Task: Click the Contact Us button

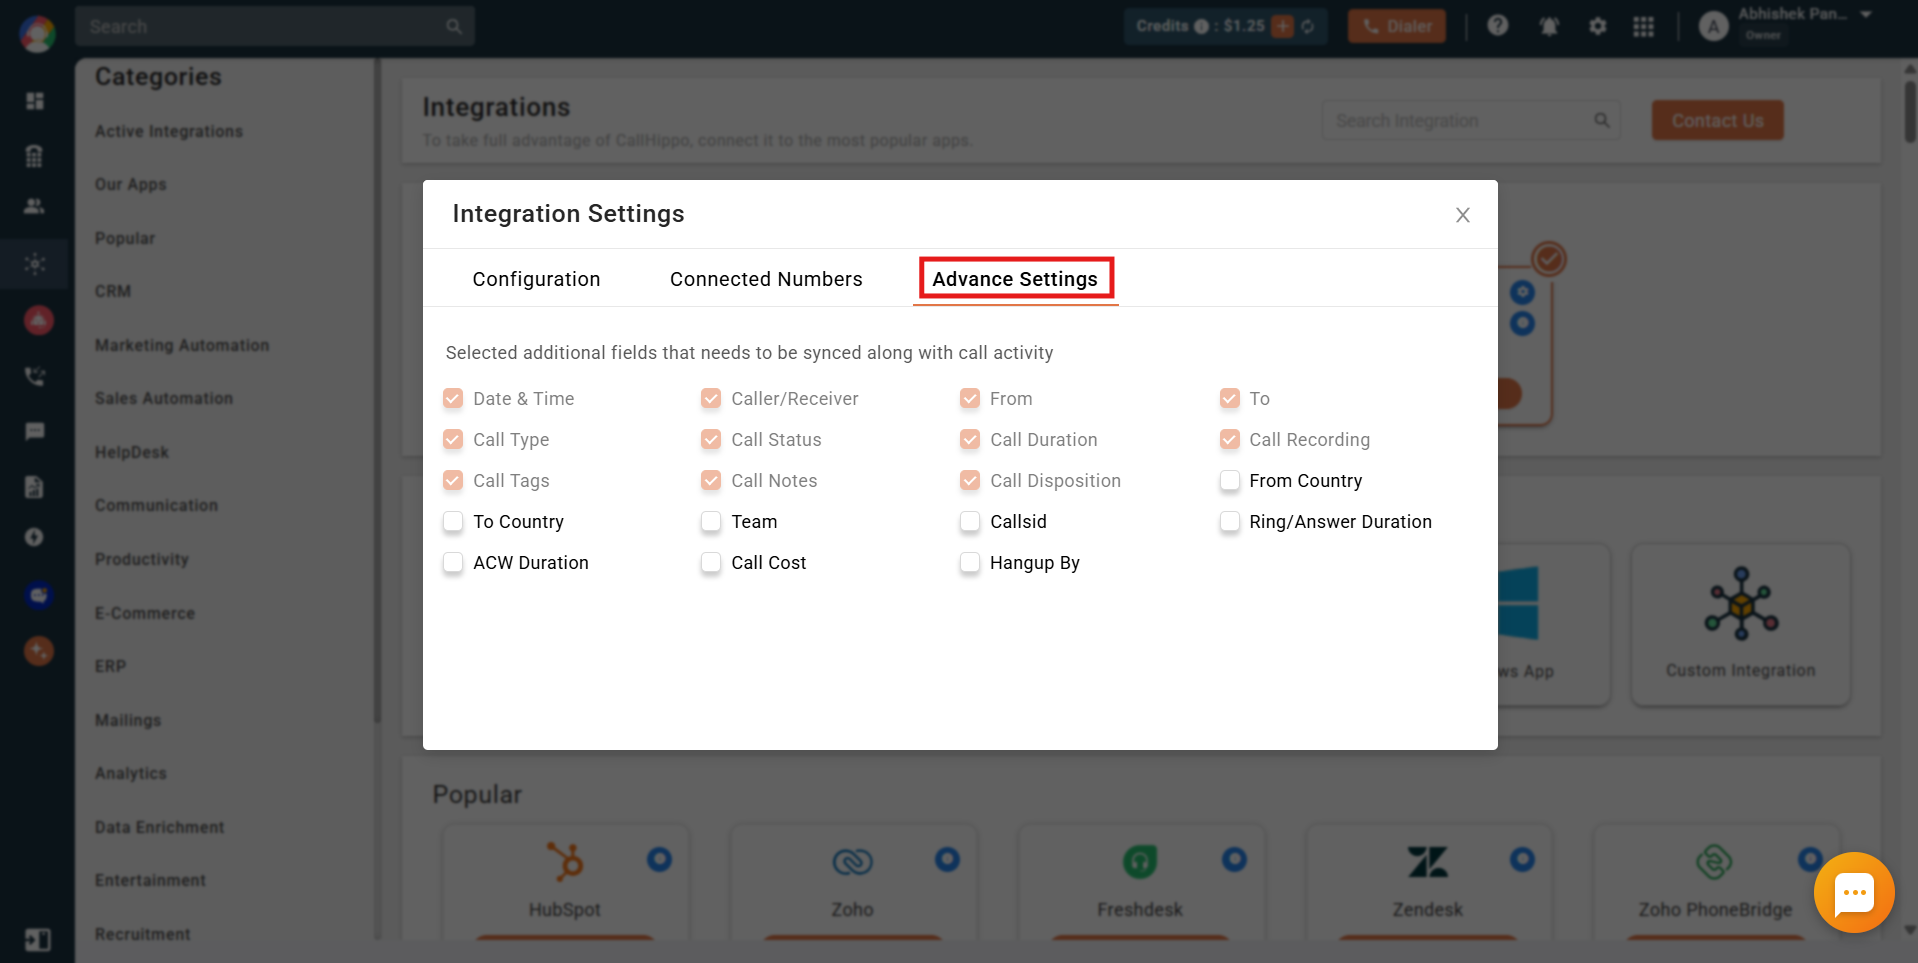Action: pyautogui.click(x=1717, y=120)
